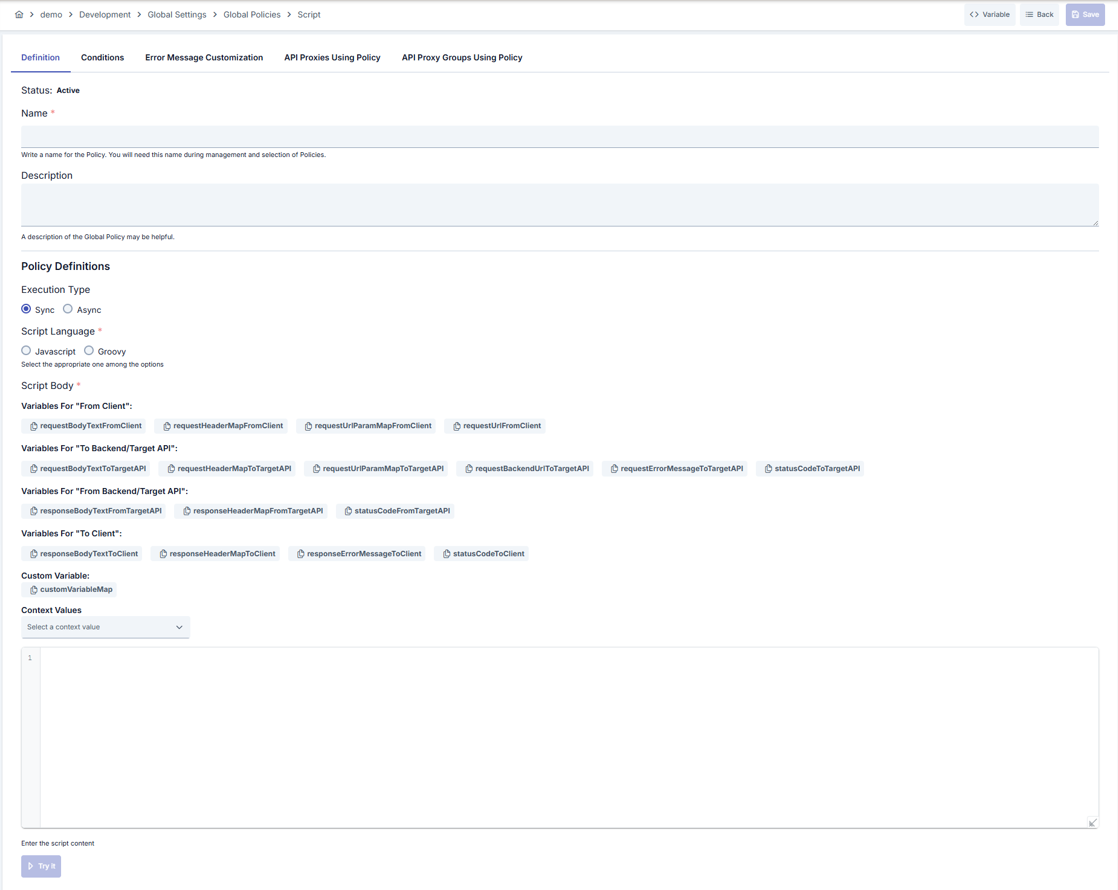Choose Javascript as script language
Screen dimensions: 1118x890
click(x=26, y=350)
